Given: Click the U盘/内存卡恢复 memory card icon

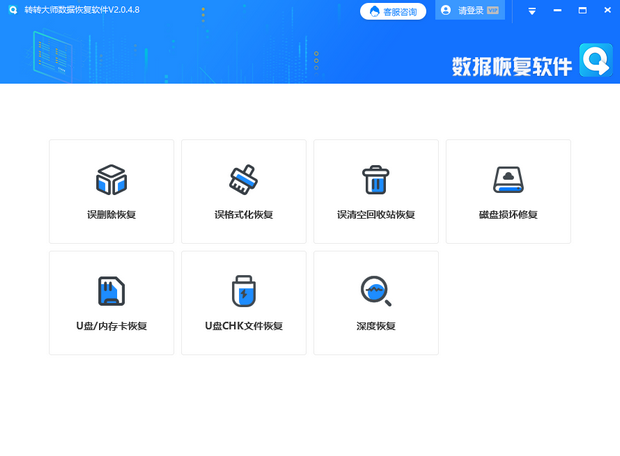Looking at the screenshot, I should tap(112, 291).
